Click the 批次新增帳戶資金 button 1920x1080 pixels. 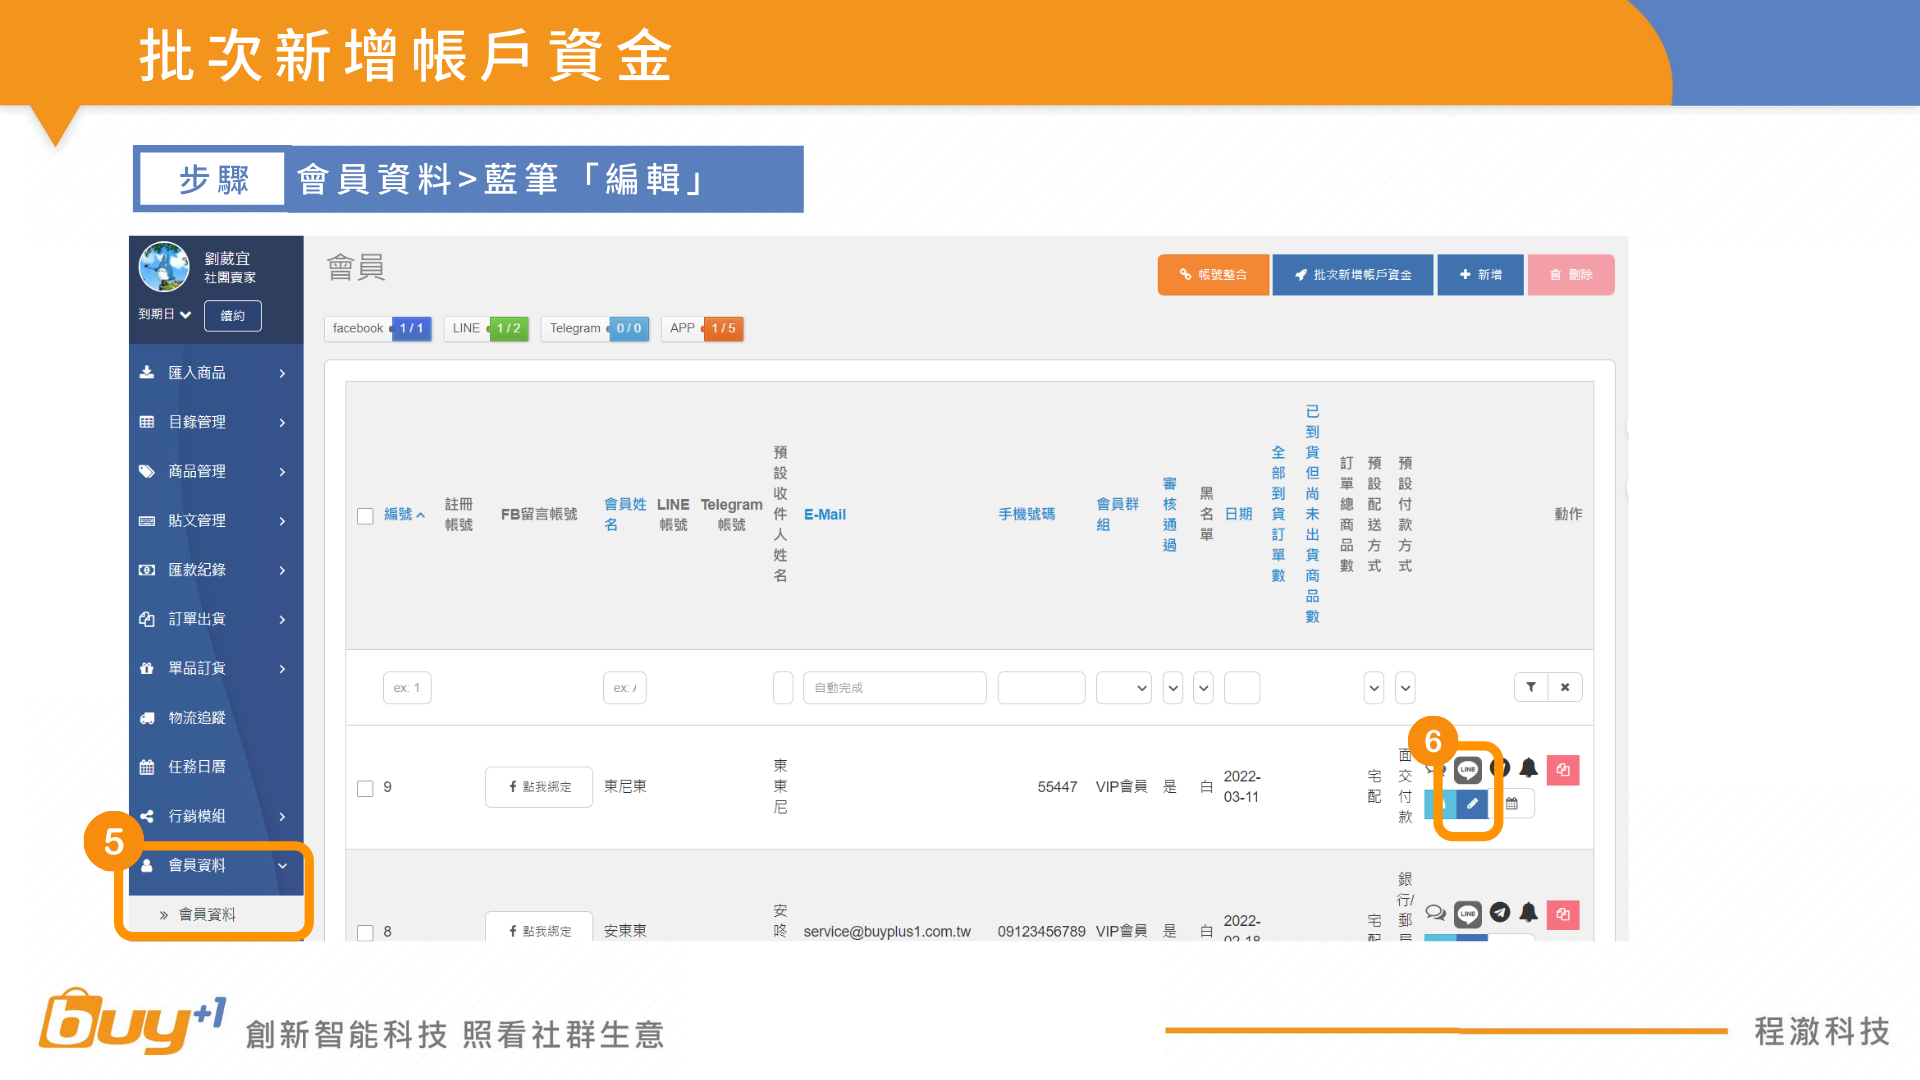[x=1352, y=275]
